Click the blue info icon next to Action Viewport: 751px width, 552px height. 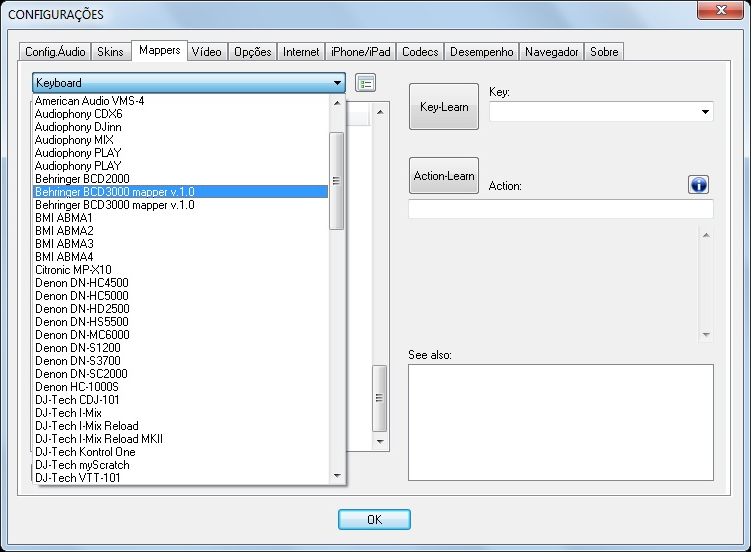click(698, 185)
